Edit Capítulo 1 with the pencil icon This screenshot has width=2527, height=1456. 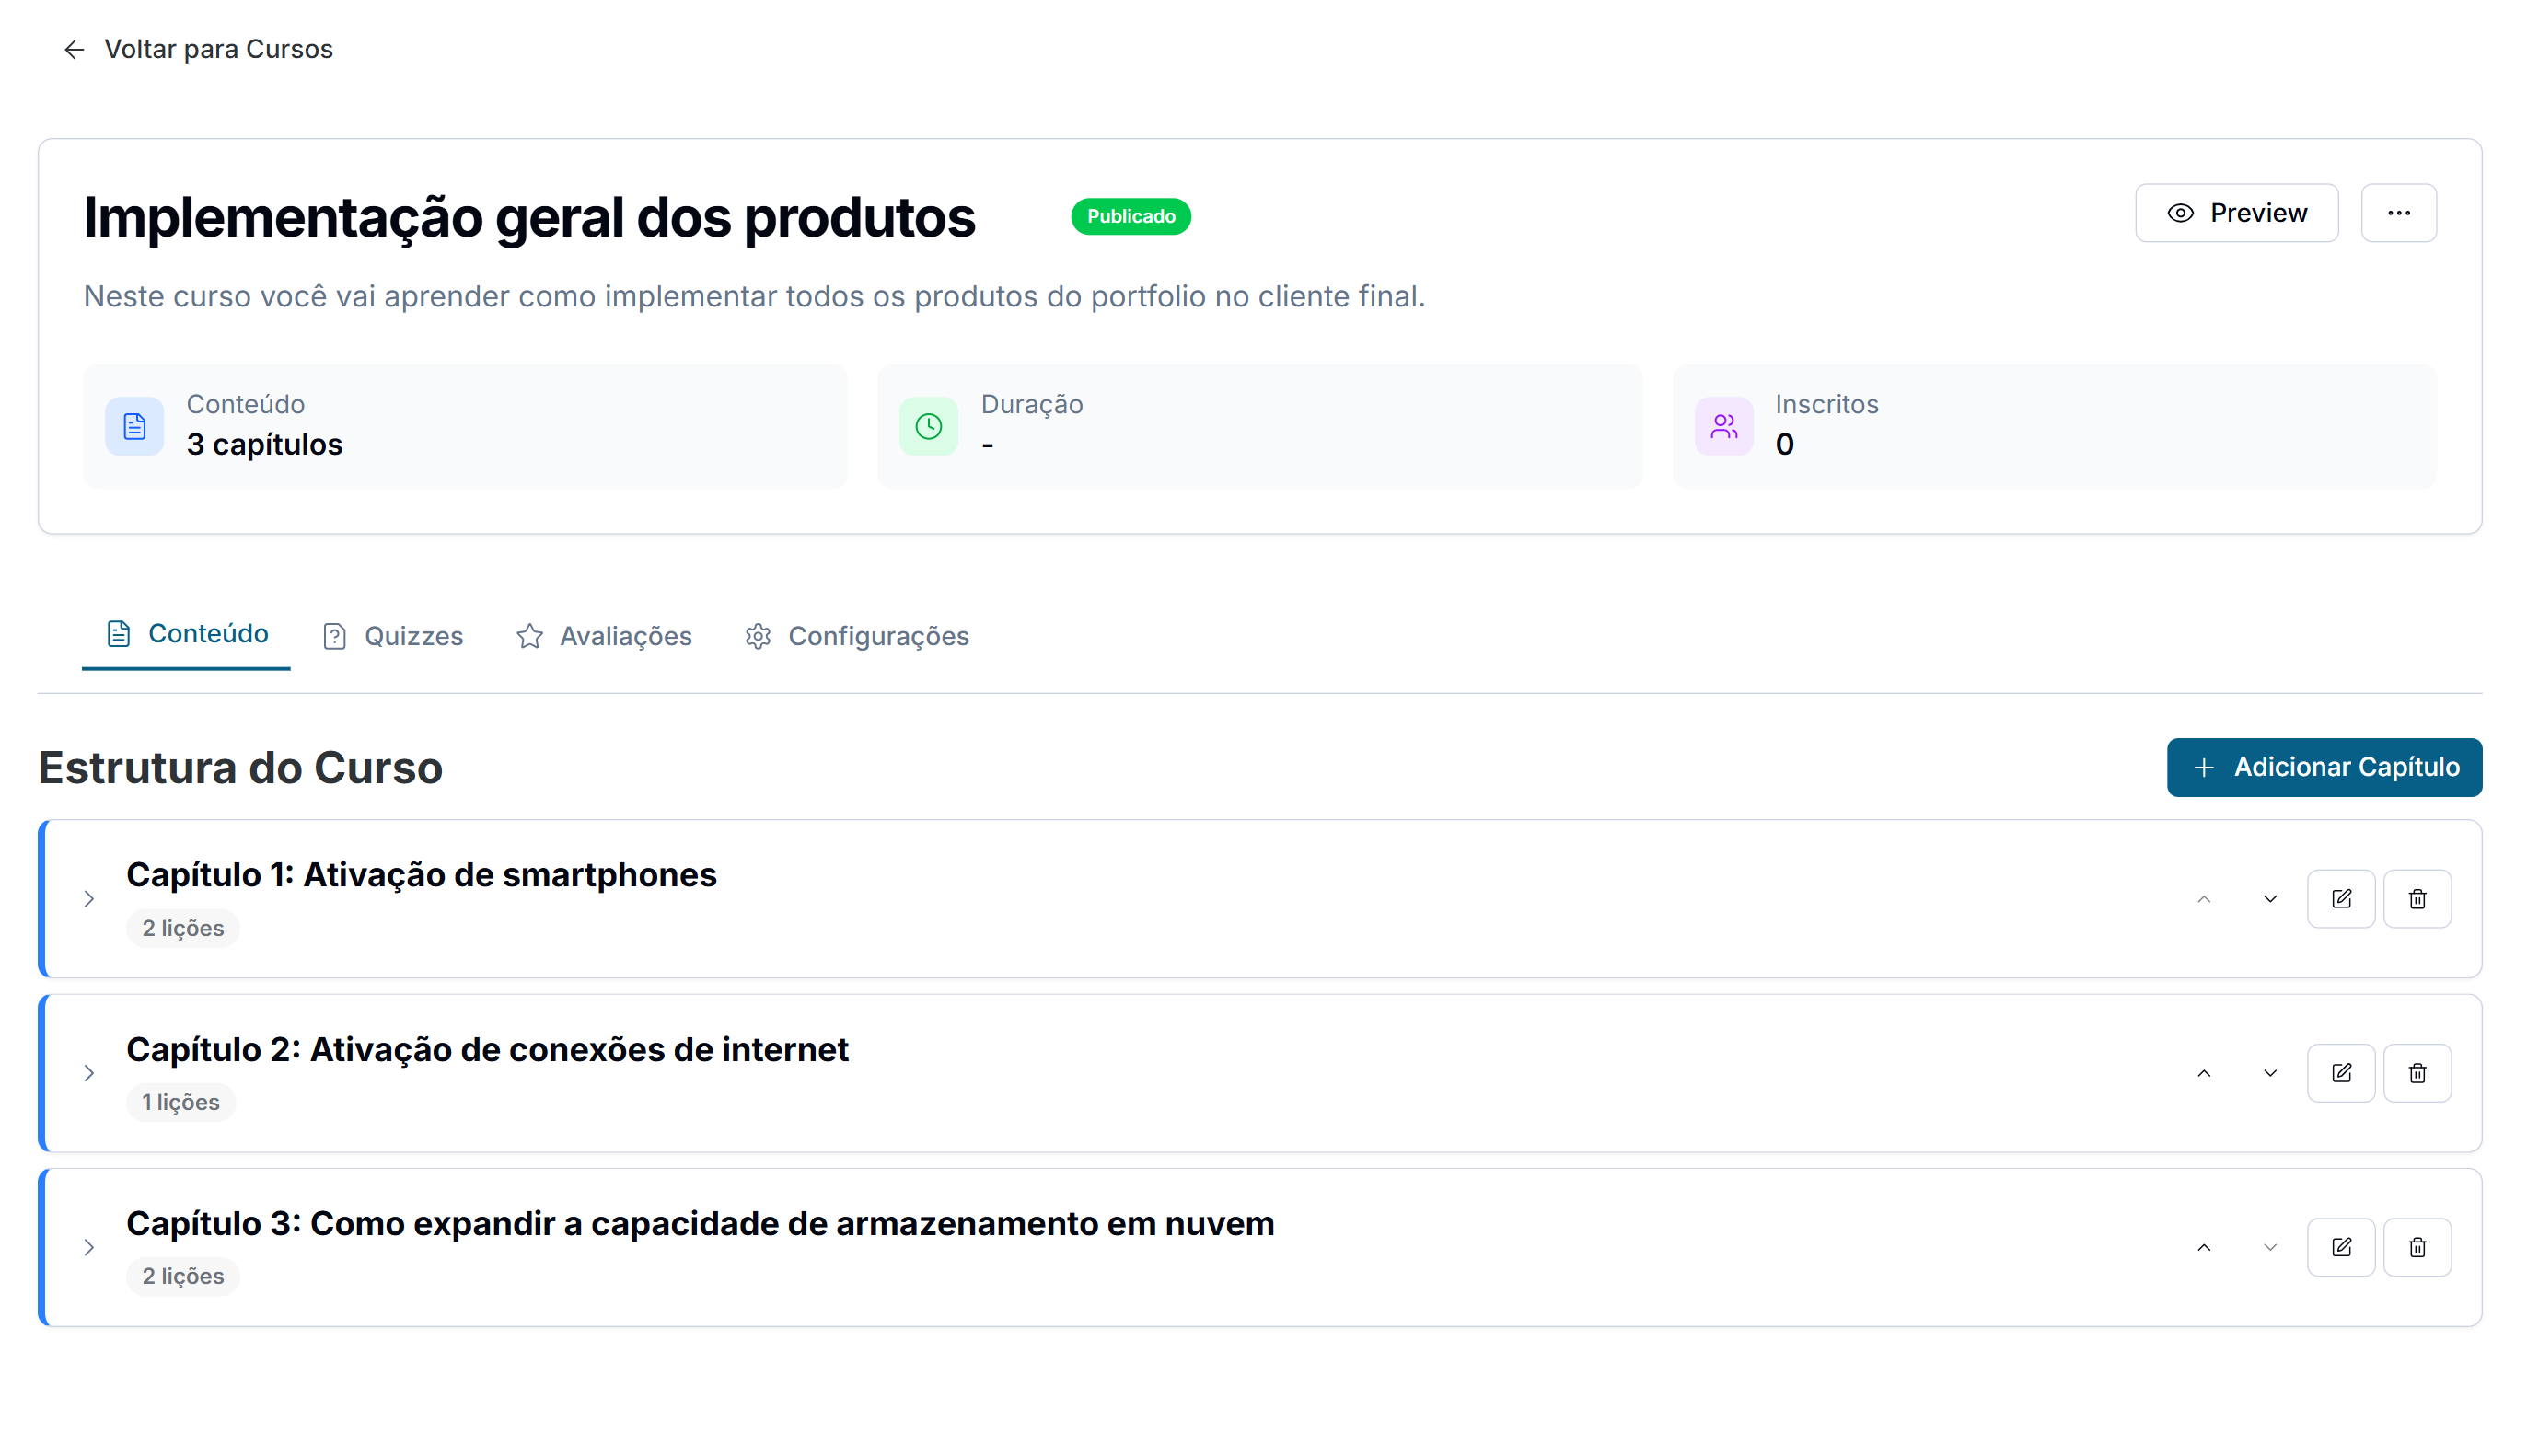[2340, 898]
